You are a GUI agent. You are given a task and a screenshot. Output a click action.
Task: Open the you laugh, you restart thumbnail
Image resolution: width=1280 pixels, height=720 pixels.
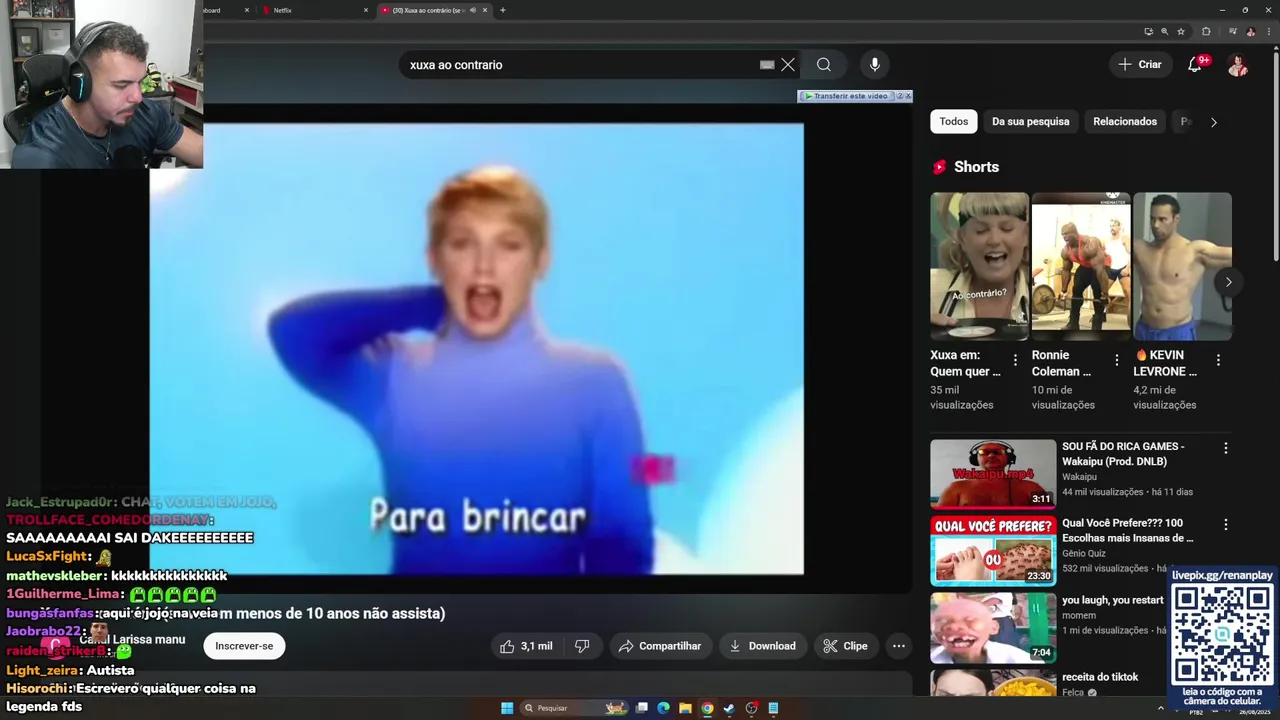tap(993, 627)
